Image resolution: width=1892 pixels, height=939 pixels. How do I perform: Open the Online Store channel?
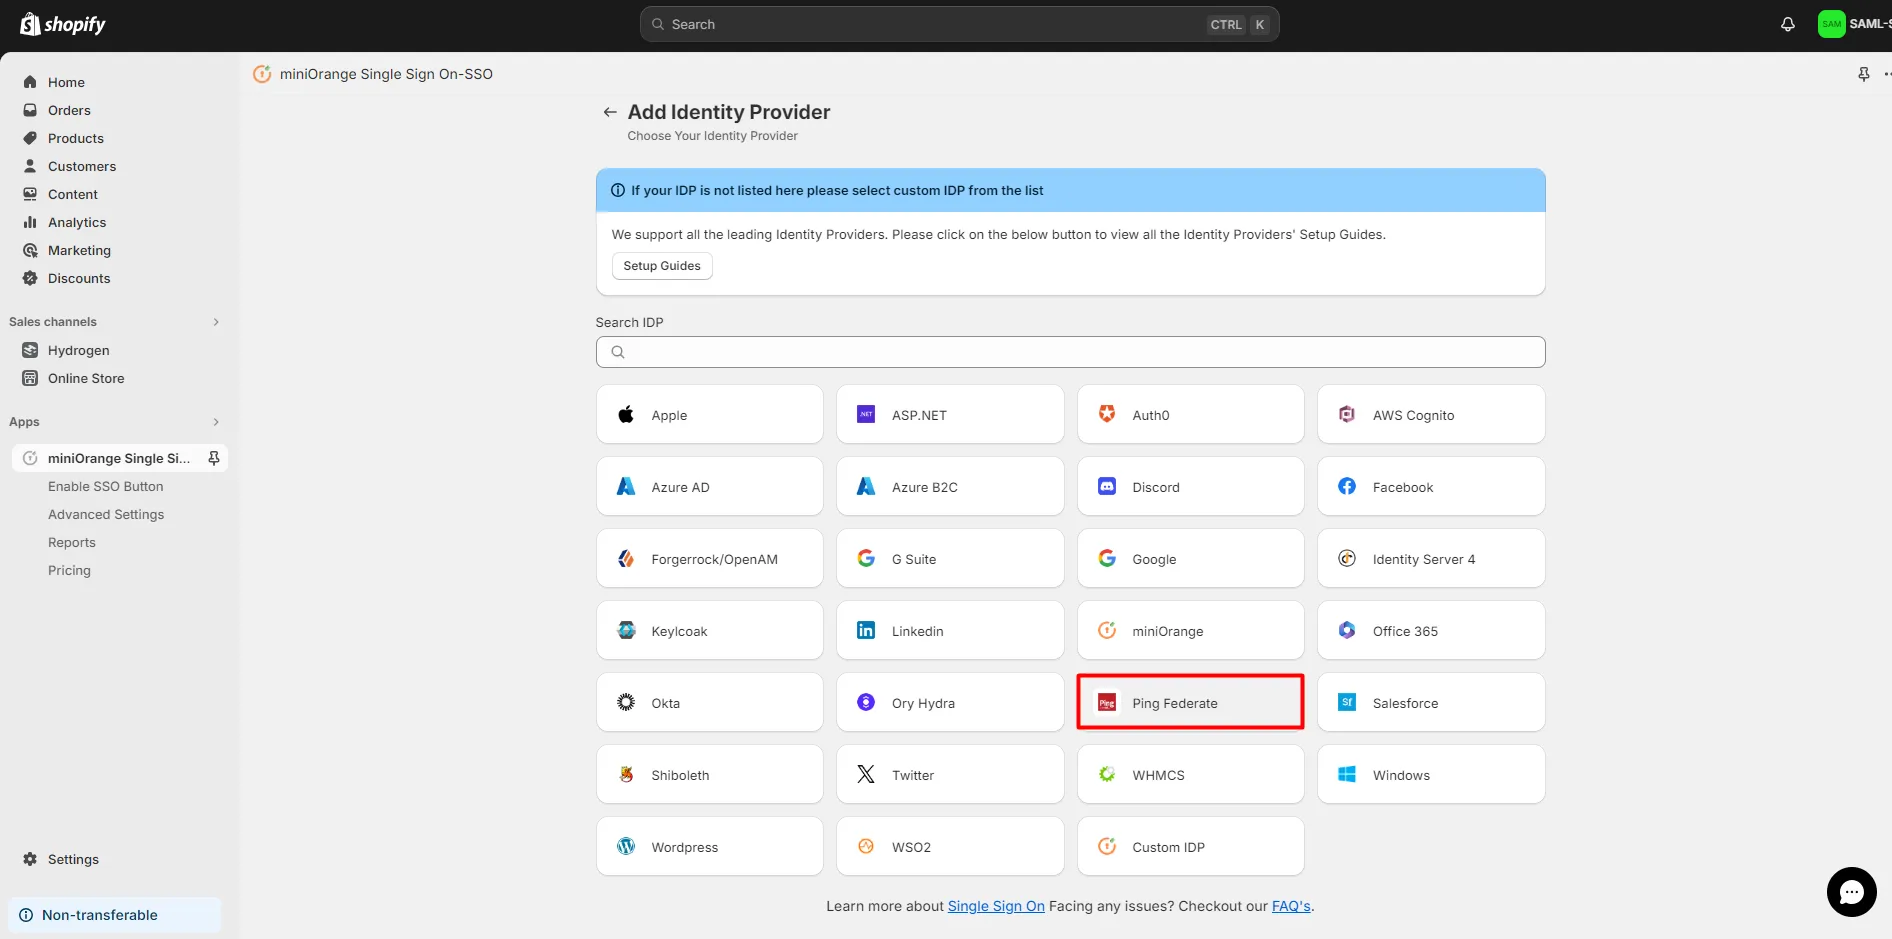click(x=120, y=378)
